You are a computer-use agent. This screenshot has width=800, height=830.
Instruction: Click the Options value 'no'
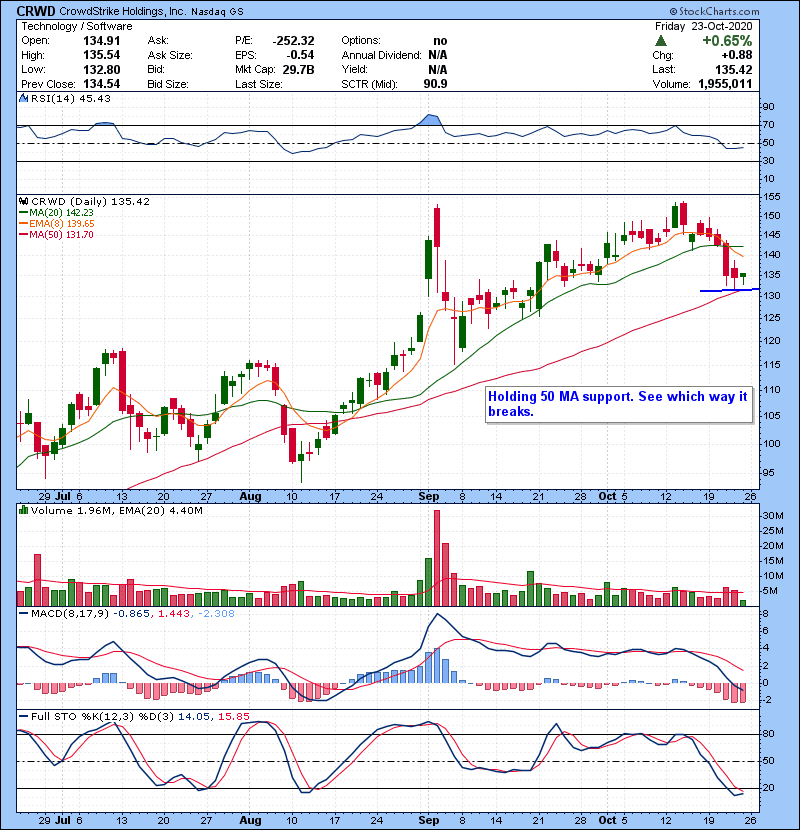(440, 41)
